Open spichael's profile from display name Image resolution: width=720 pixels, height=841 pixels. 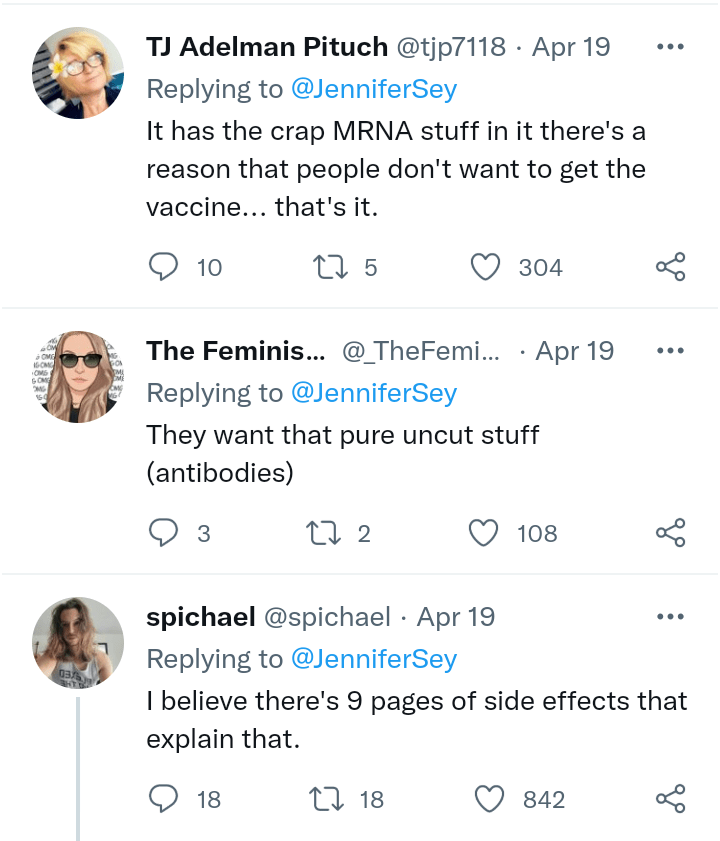coord(201,617)
